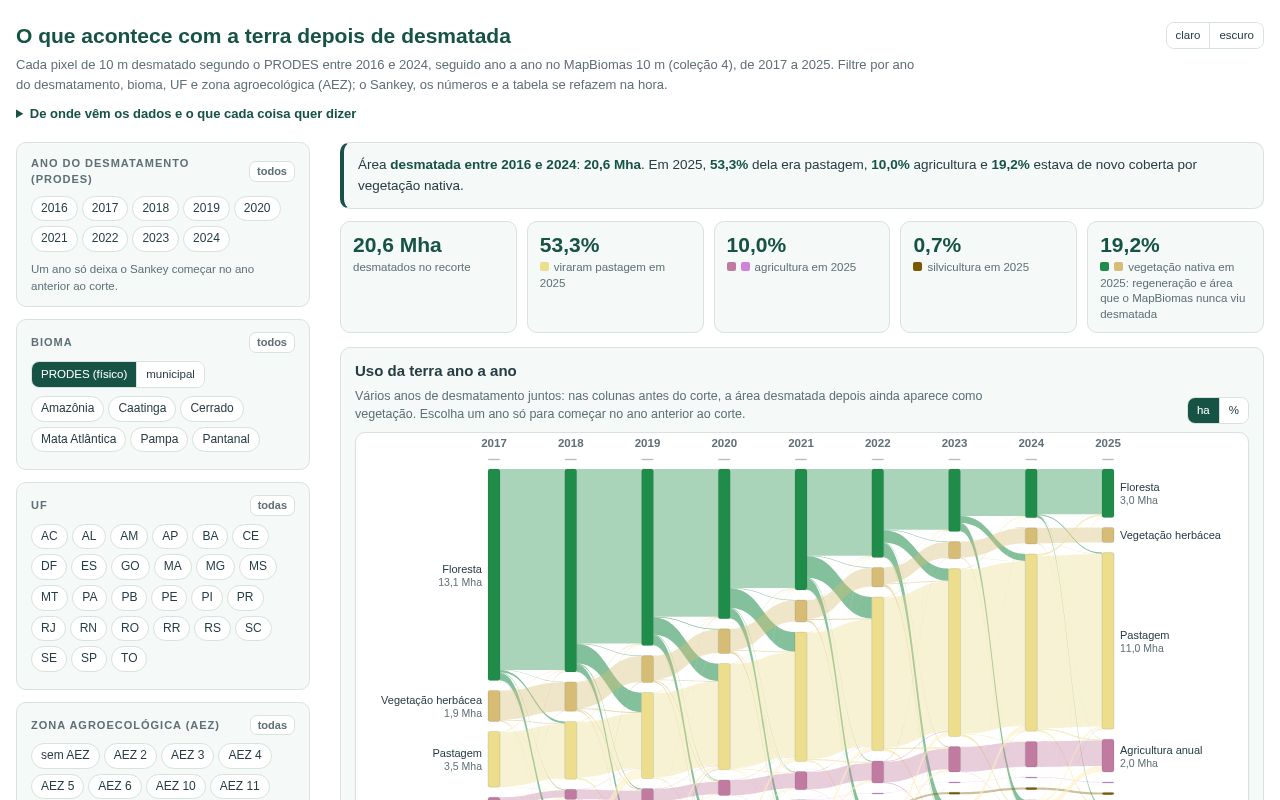Select the Pantanal biome chip
The height and width of the screenshot is (800, 1280).
[226, 439]
